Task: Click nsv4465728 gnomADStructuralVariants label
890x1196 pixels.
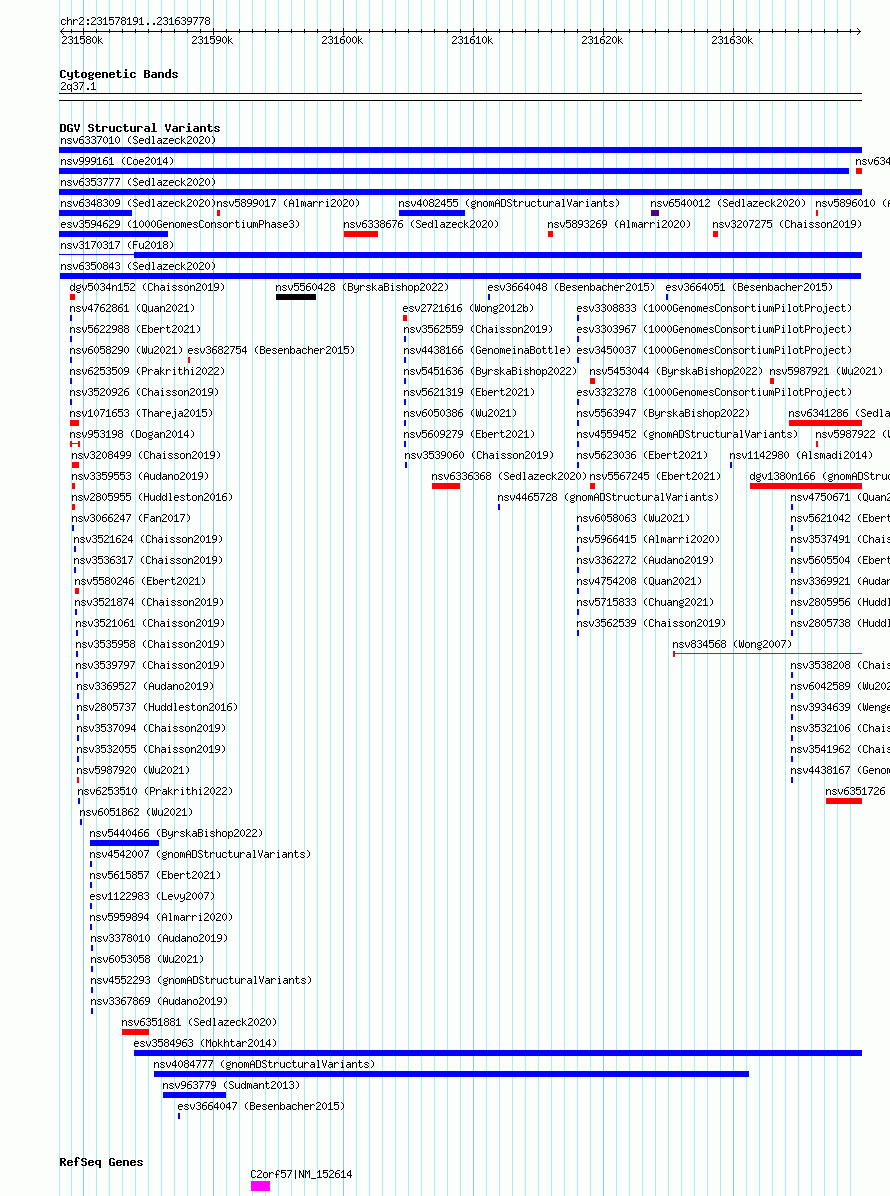Action: 608,497
